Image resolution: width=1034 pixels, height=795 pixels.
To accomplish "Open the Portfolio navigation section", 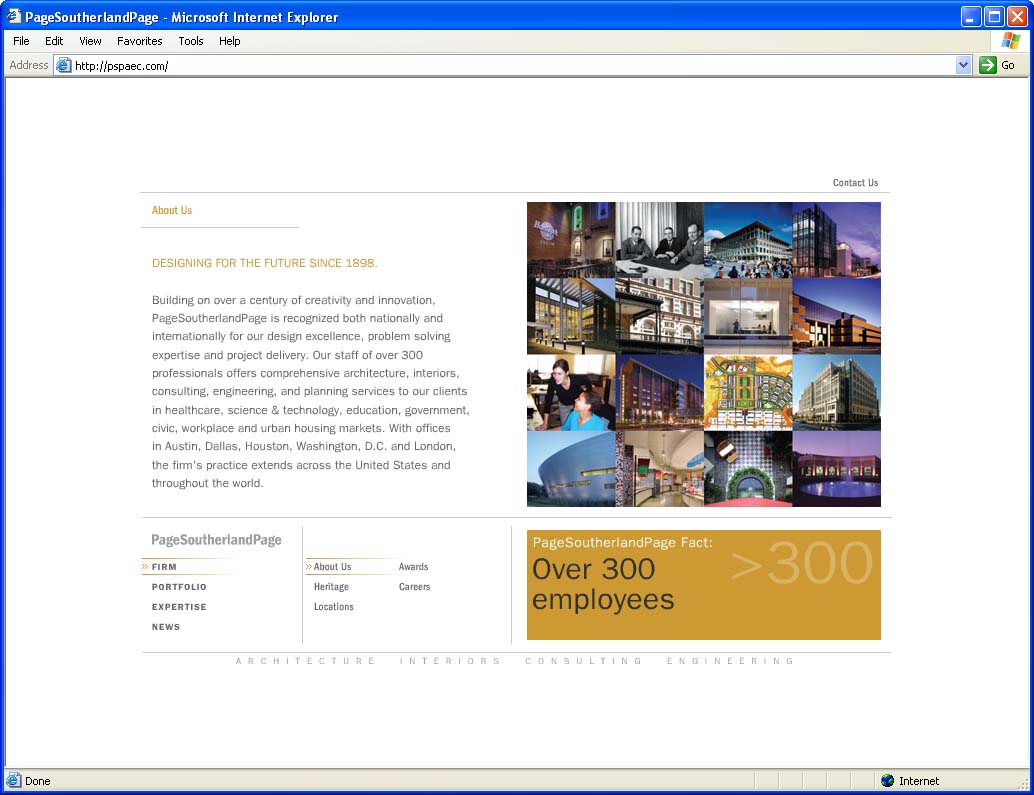I will (179, 587).
